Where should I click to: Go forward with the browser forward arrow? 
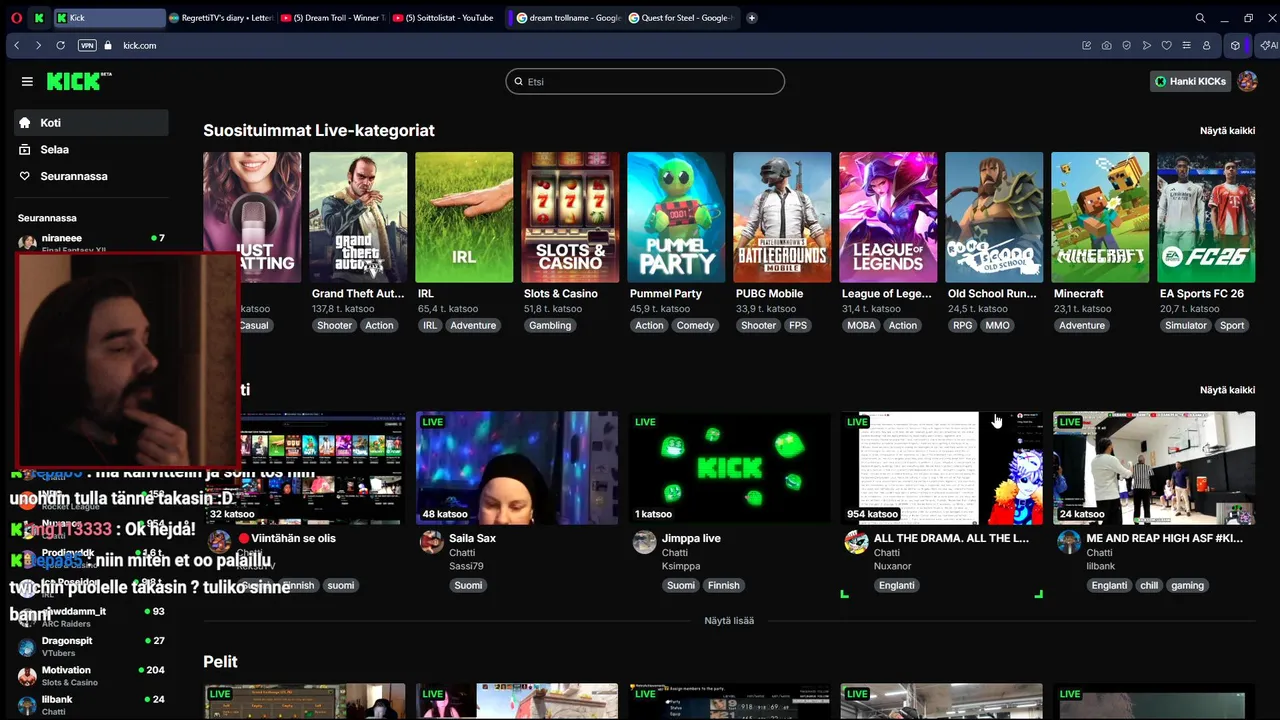[38, 45]
